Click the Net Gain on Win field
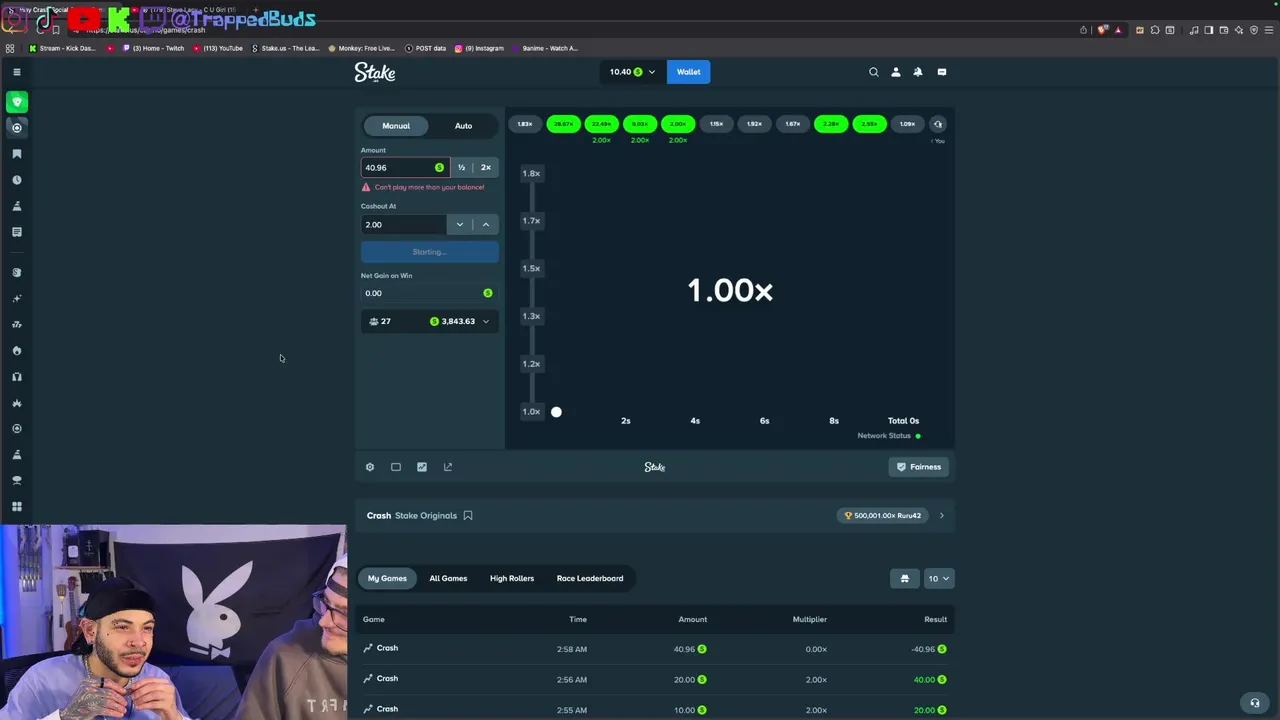The image size is (1280, 720). point(430,293)
